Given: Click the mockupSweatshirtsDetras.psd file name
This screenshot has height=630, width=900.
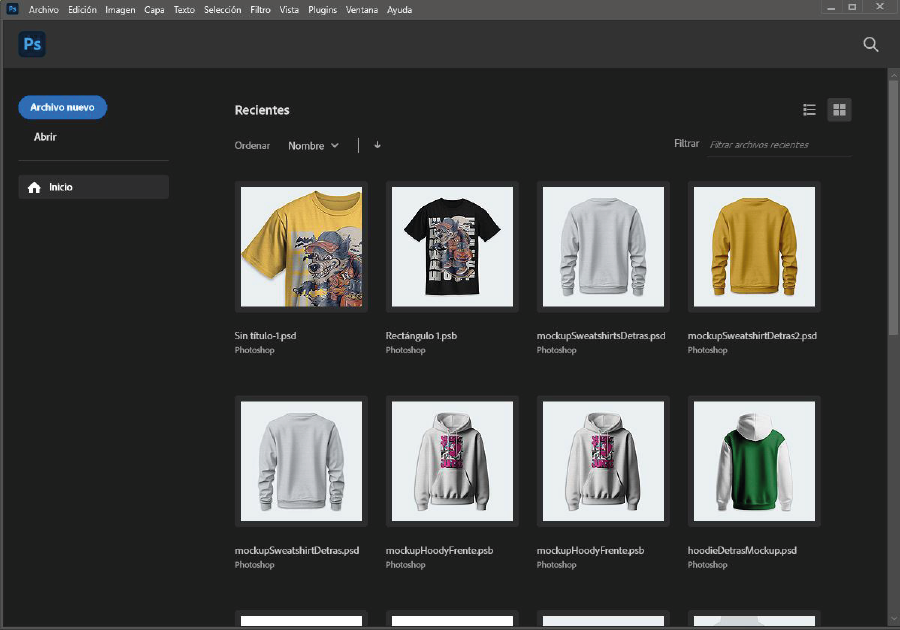Looking at the screenshot, I should (x=601, y=336).
